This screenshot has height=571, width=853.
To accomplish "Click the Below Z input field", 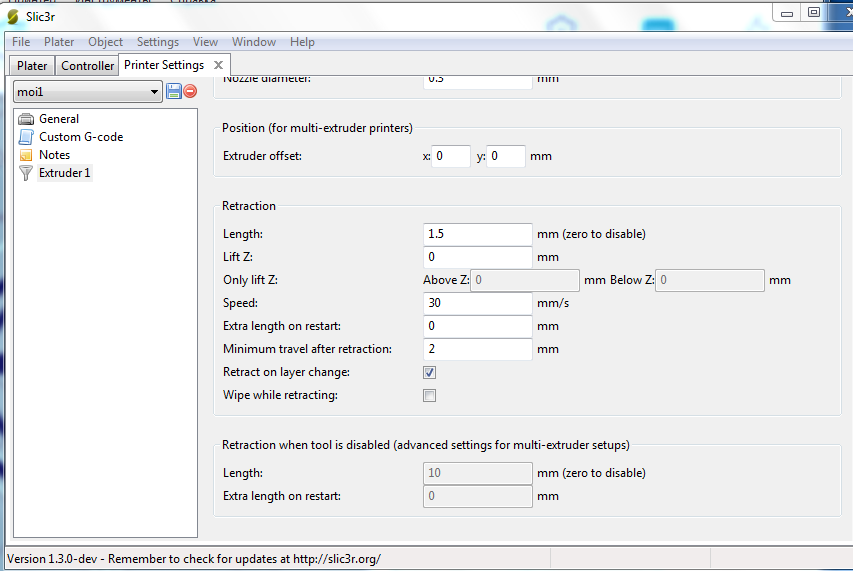I will pyautogui.click(x=710, y=280).
